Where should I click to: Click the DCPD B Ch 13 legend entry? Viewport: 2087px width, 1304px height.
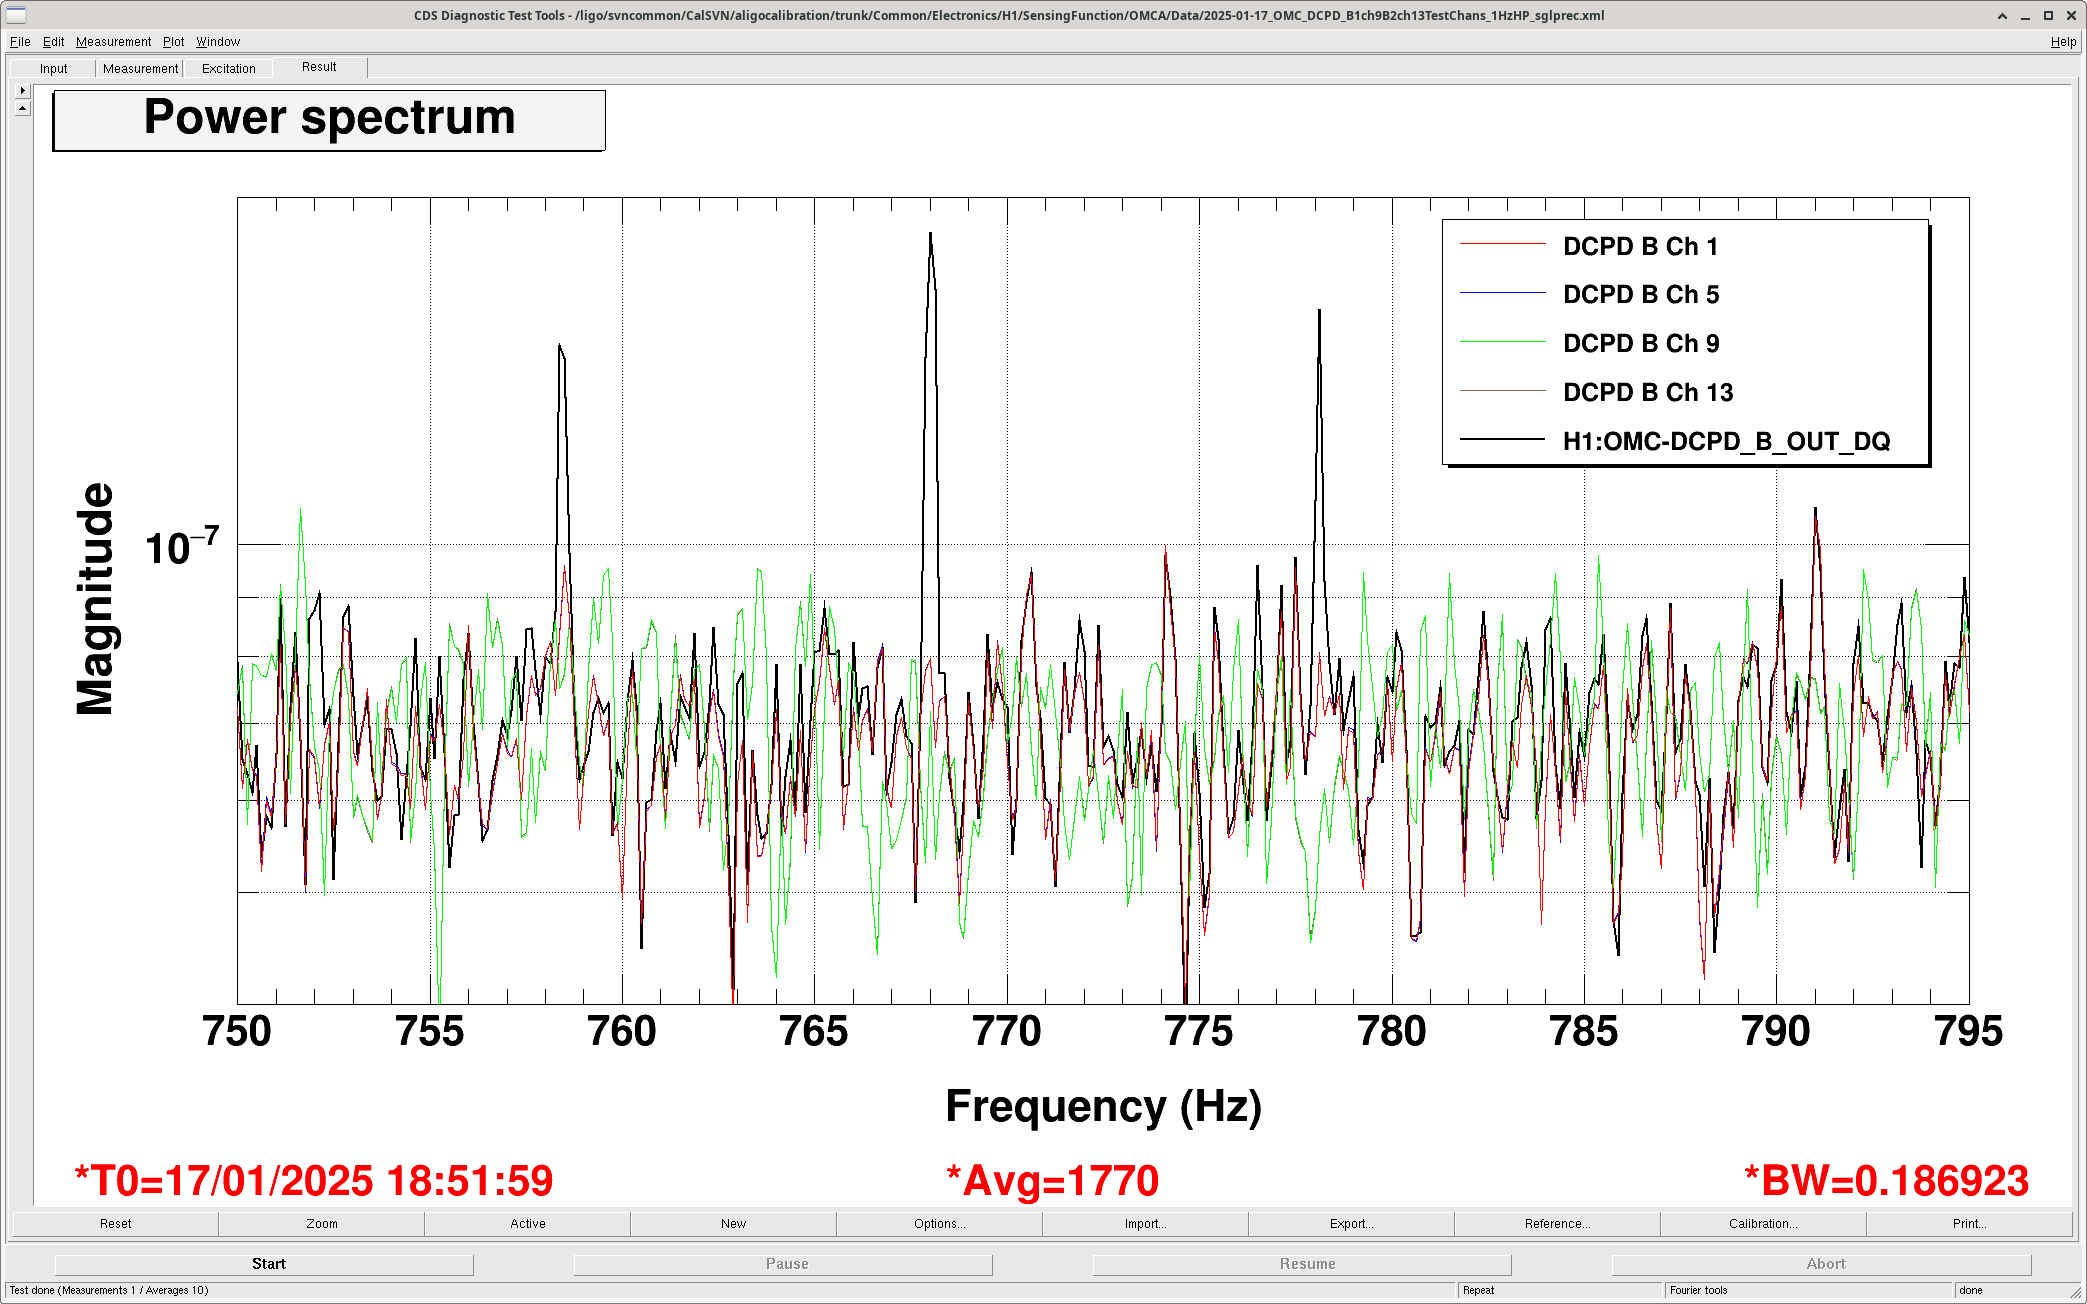pyautogui.click(x=1647, y=392)
